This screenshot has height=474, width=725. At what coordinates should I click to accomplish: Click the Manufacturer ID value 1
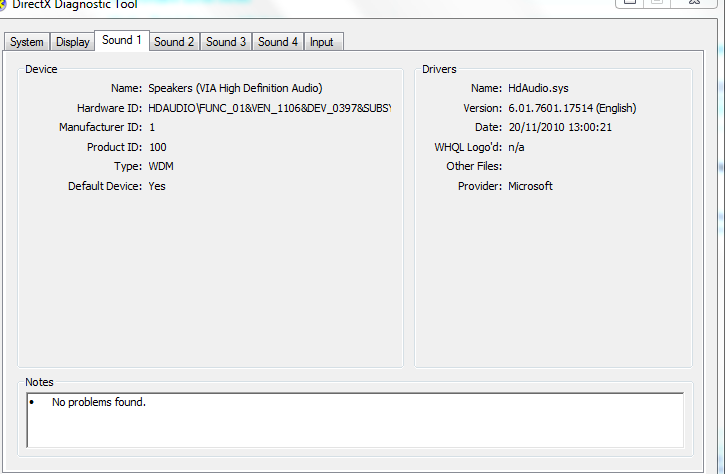(x=152, y=127)
